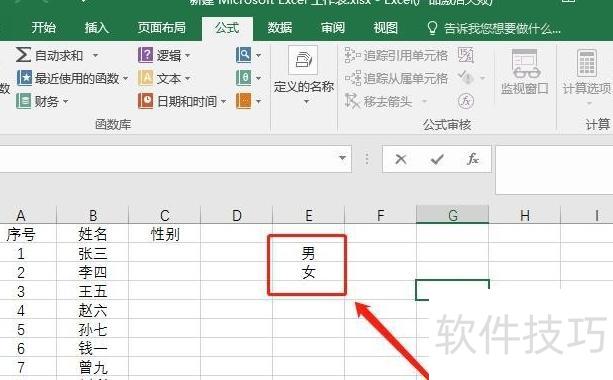The width and height of the screenshot is (613, 380).
Task: Click the Date and Time functions icon
Action: tap(145, 101)
